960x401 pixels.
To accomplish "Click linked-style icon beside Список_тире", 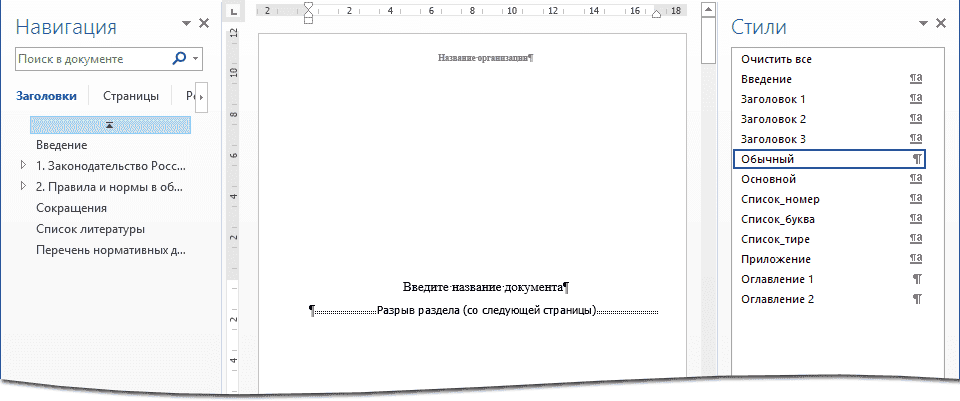I will [x=916, y=239].
